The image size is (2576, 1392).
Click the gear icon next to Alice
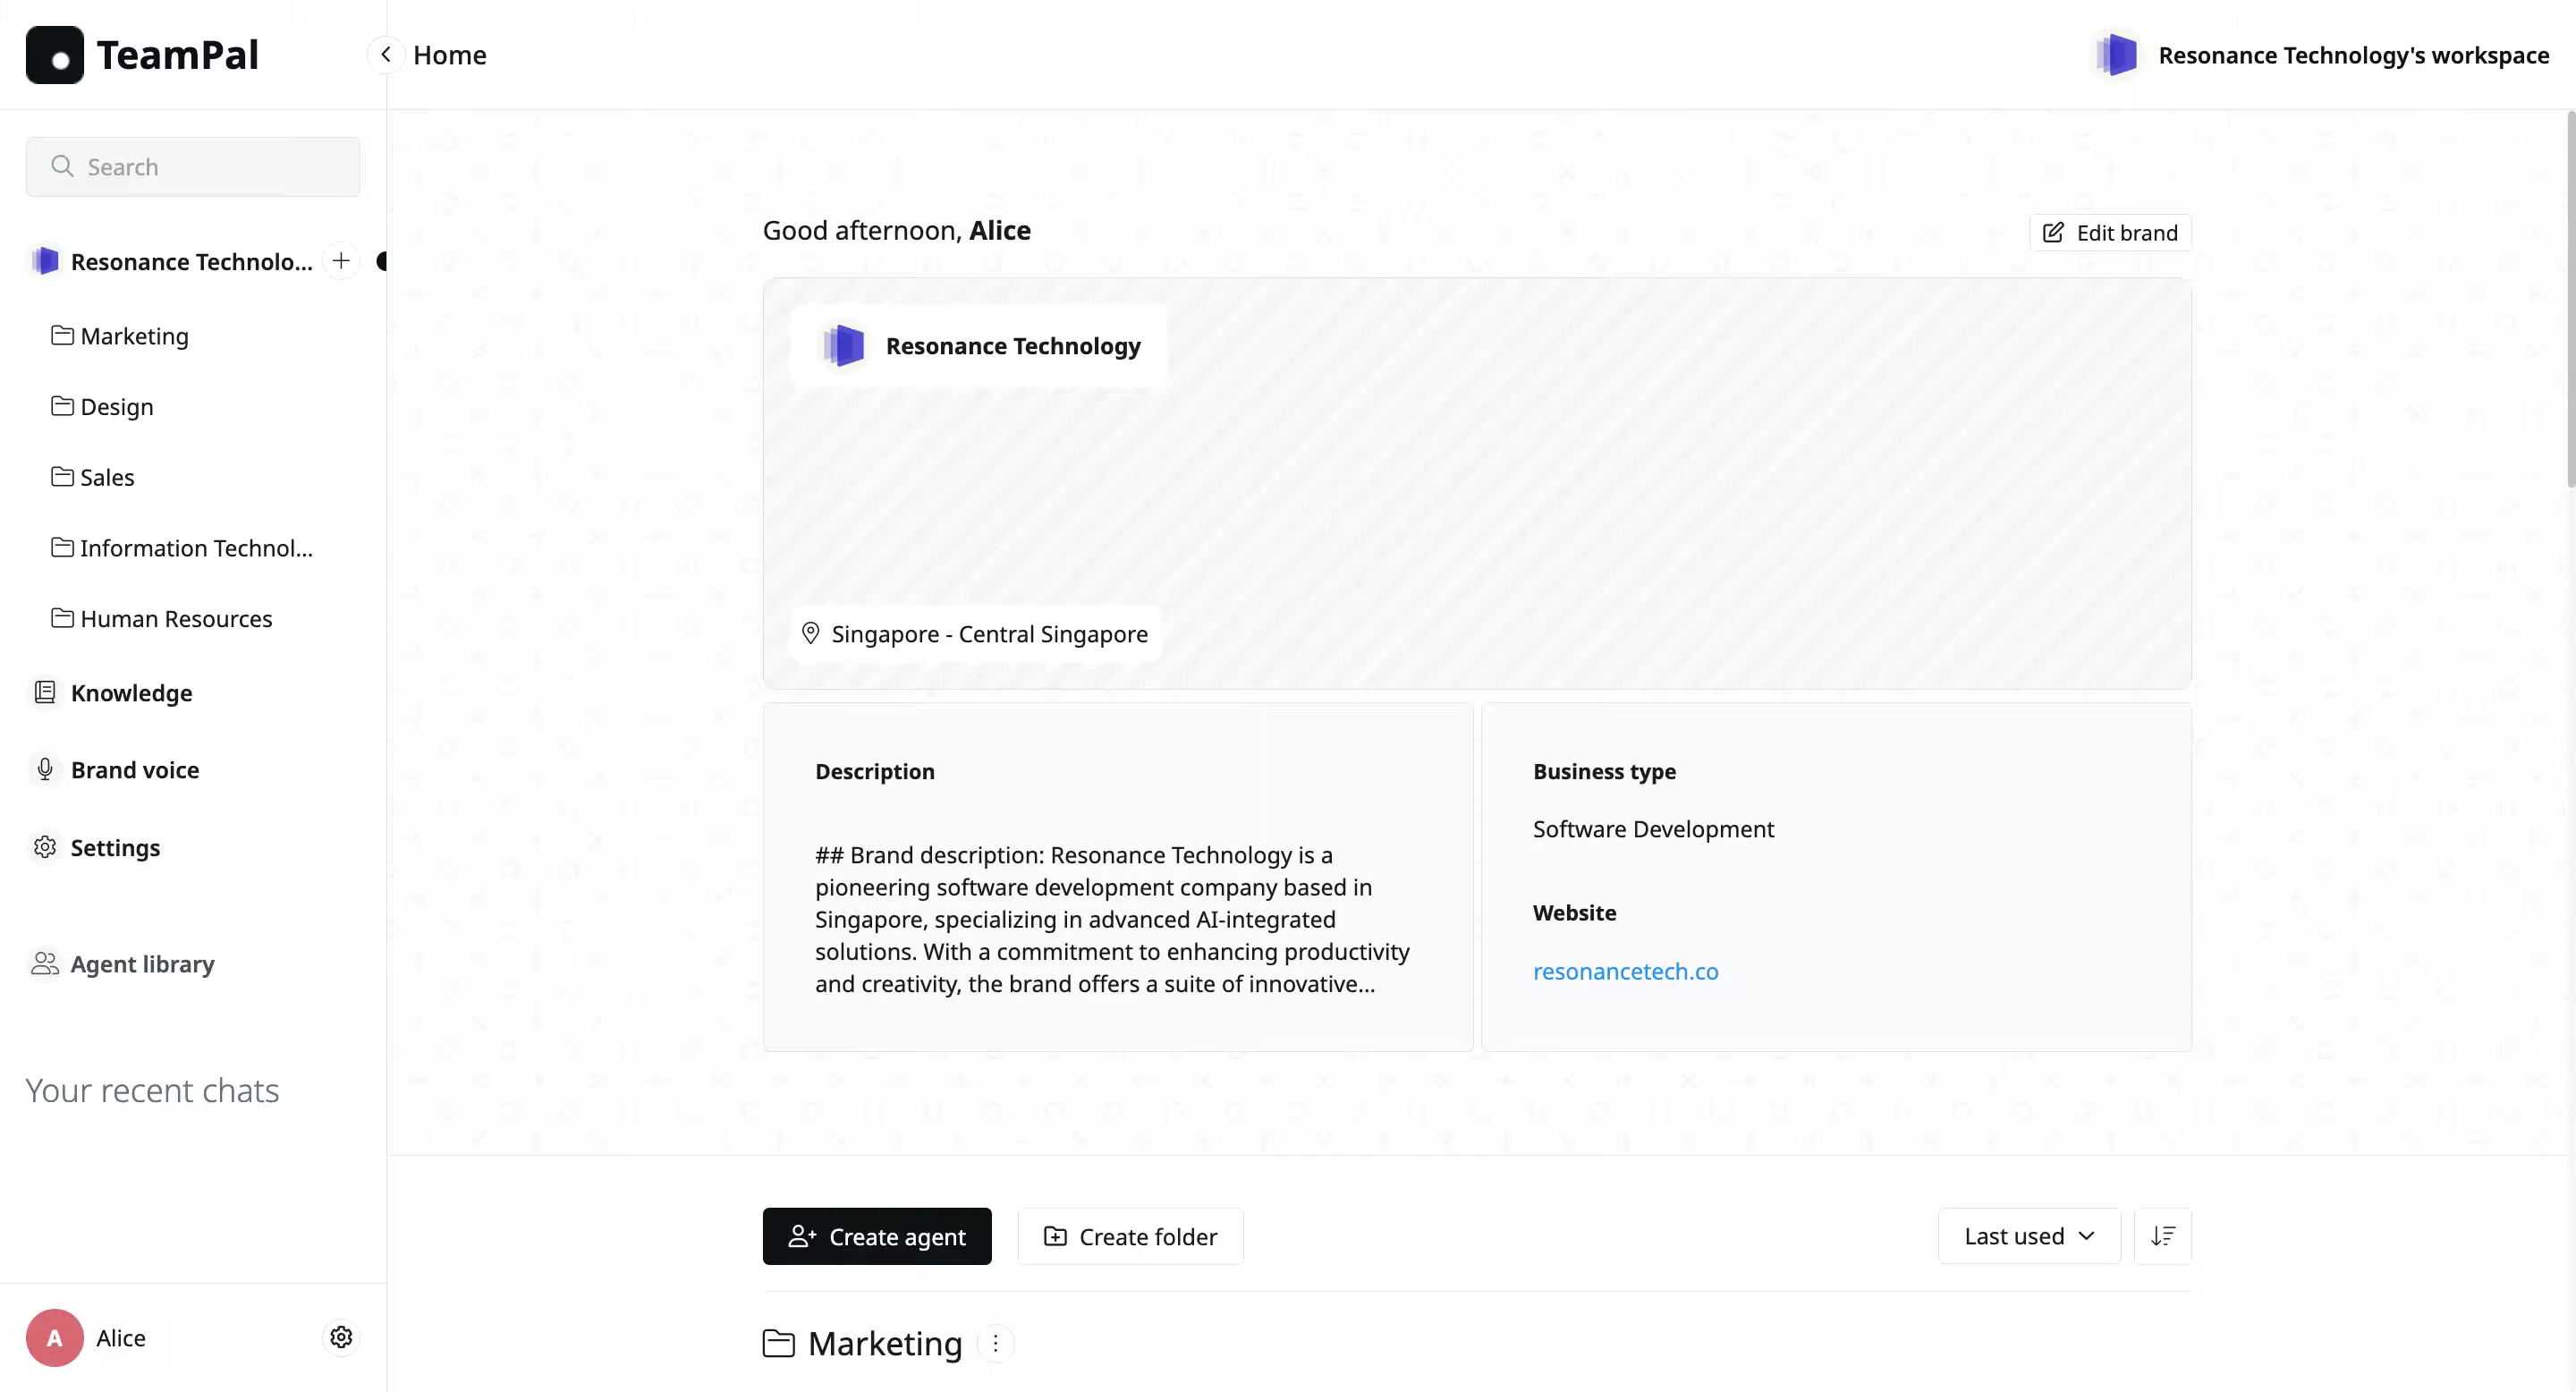[x=341, y=1337]
